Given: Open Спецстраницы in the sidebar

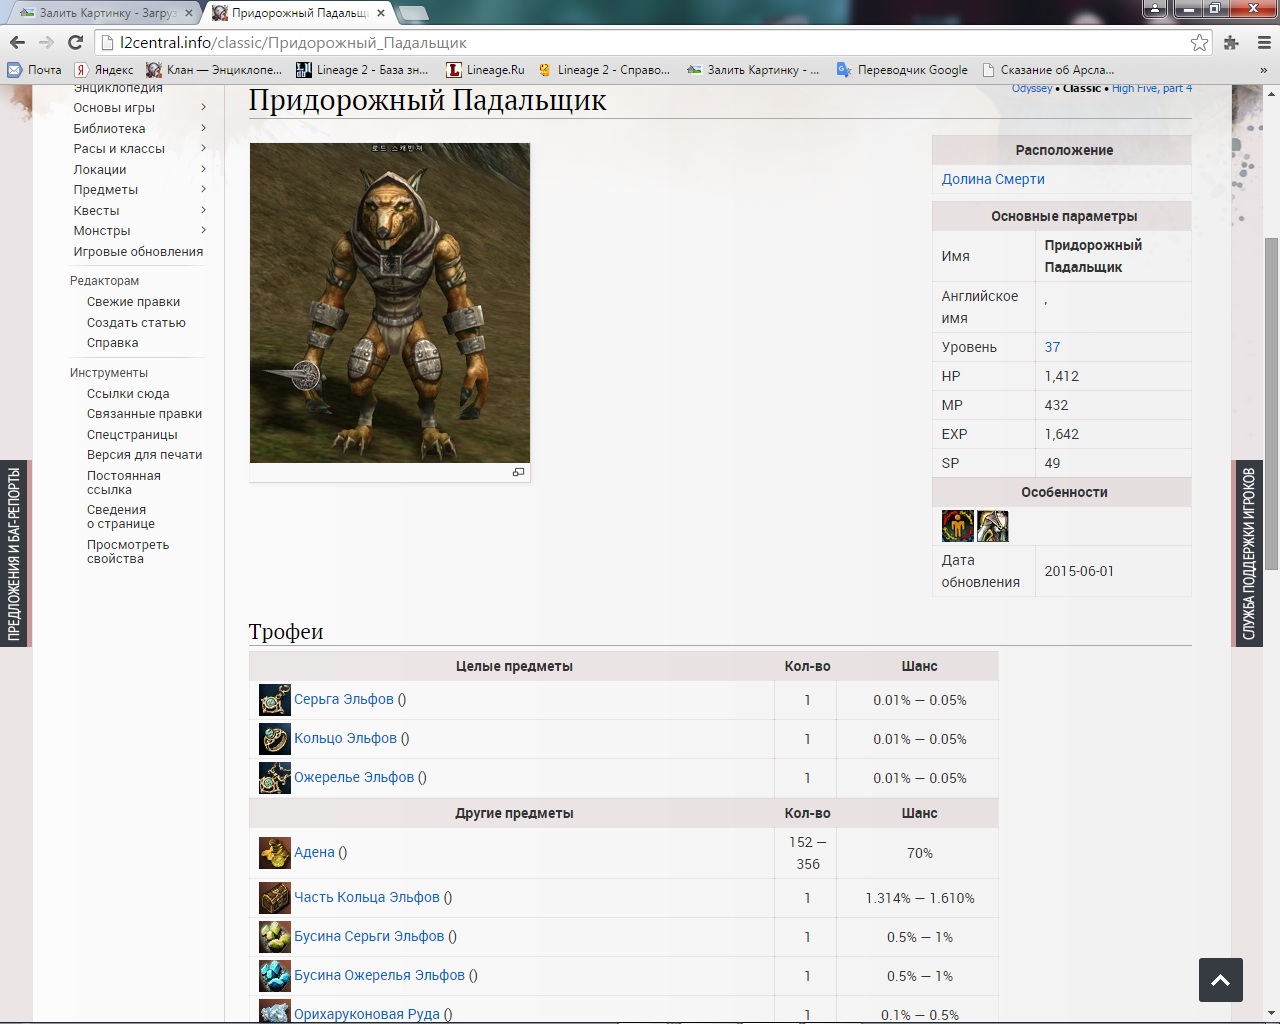Looking at the screenshot, I should point(132,434).
